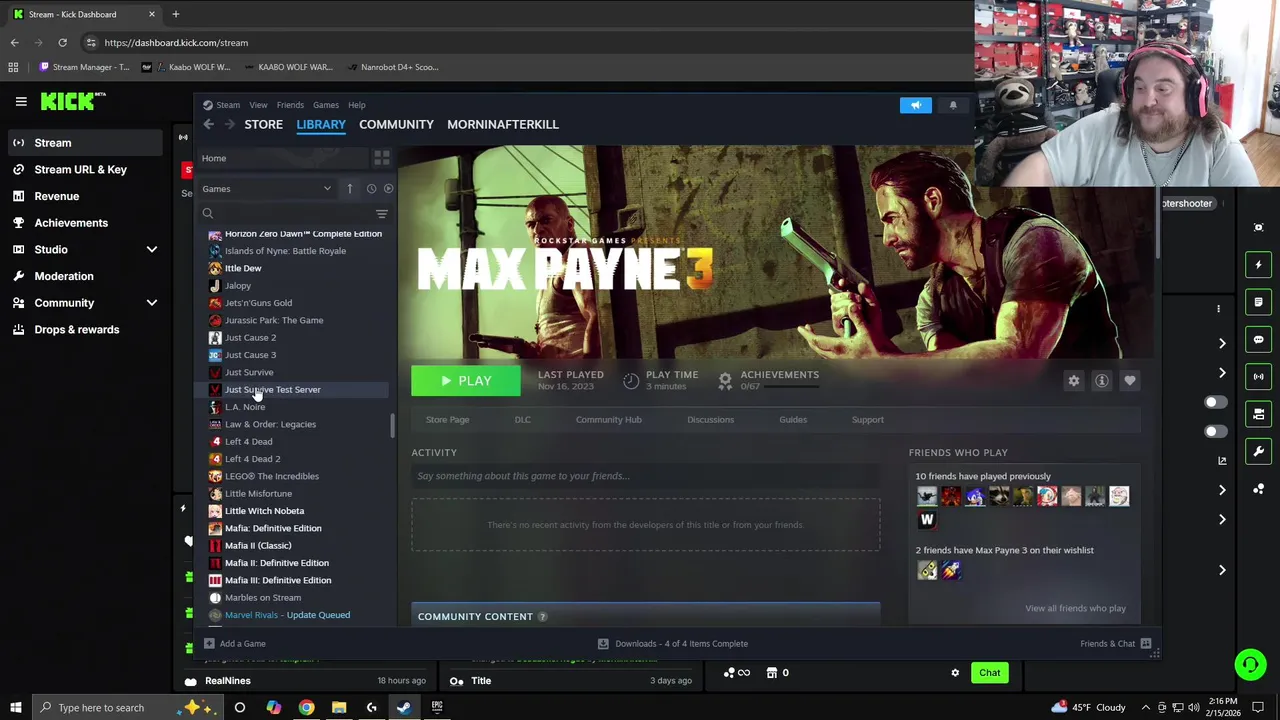Open chat settings gear next to Chat
Viewport: 1280px width, 720px height.
pos(955,673)
